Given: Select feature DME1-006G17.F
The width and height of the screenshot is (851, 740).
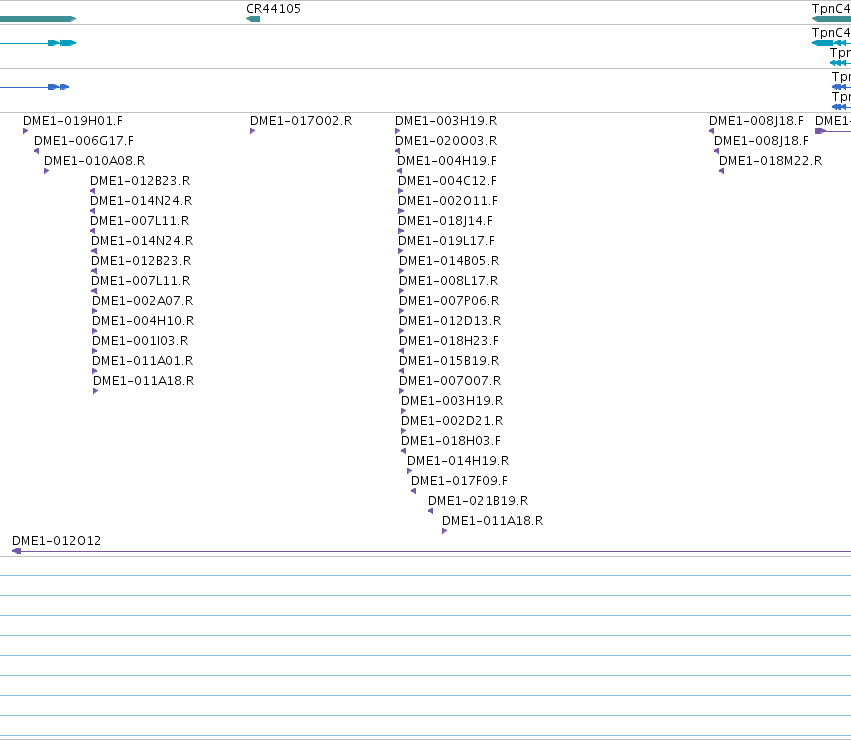Looking at the screenshot, I should pyautogui.click(x=84, y=141).
